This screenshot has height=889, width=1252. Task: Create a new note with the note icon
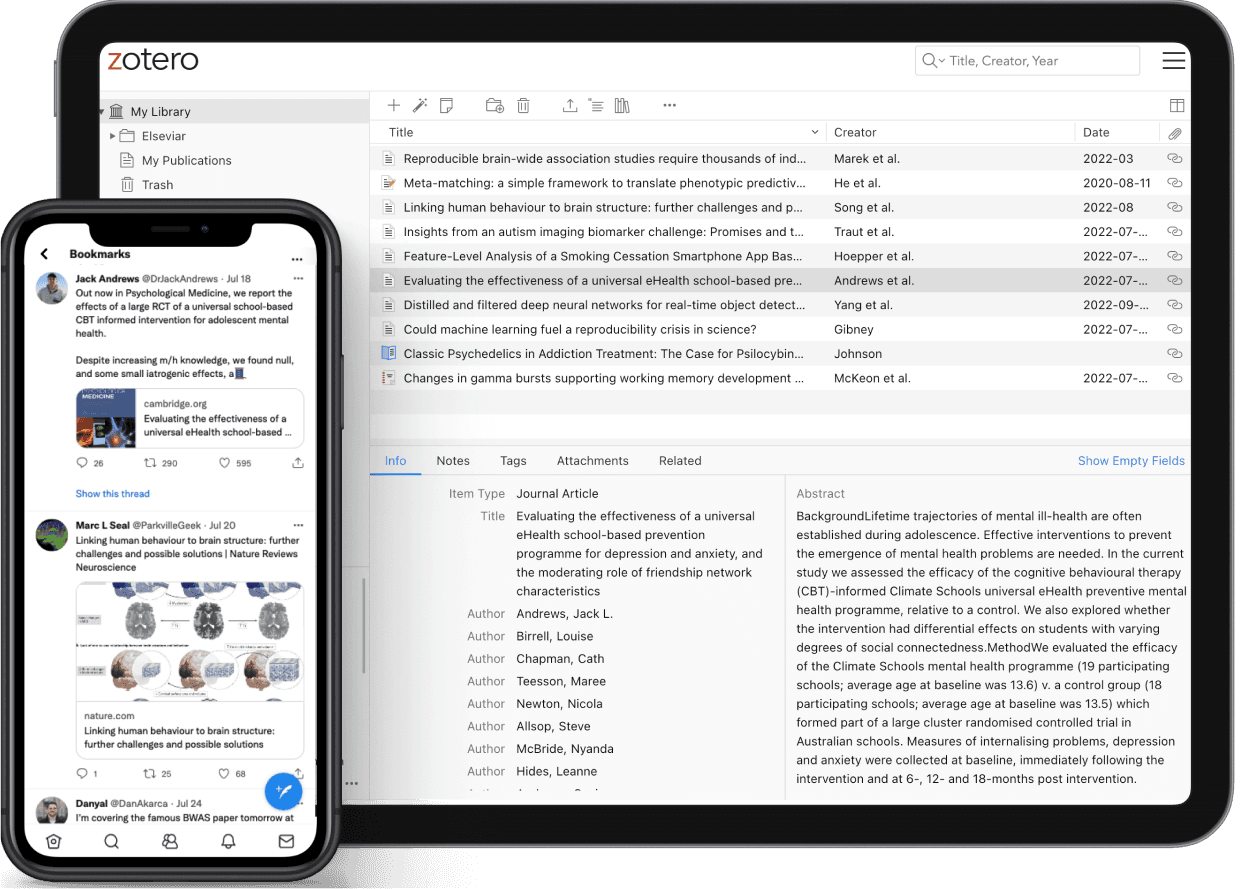point(446,105)
